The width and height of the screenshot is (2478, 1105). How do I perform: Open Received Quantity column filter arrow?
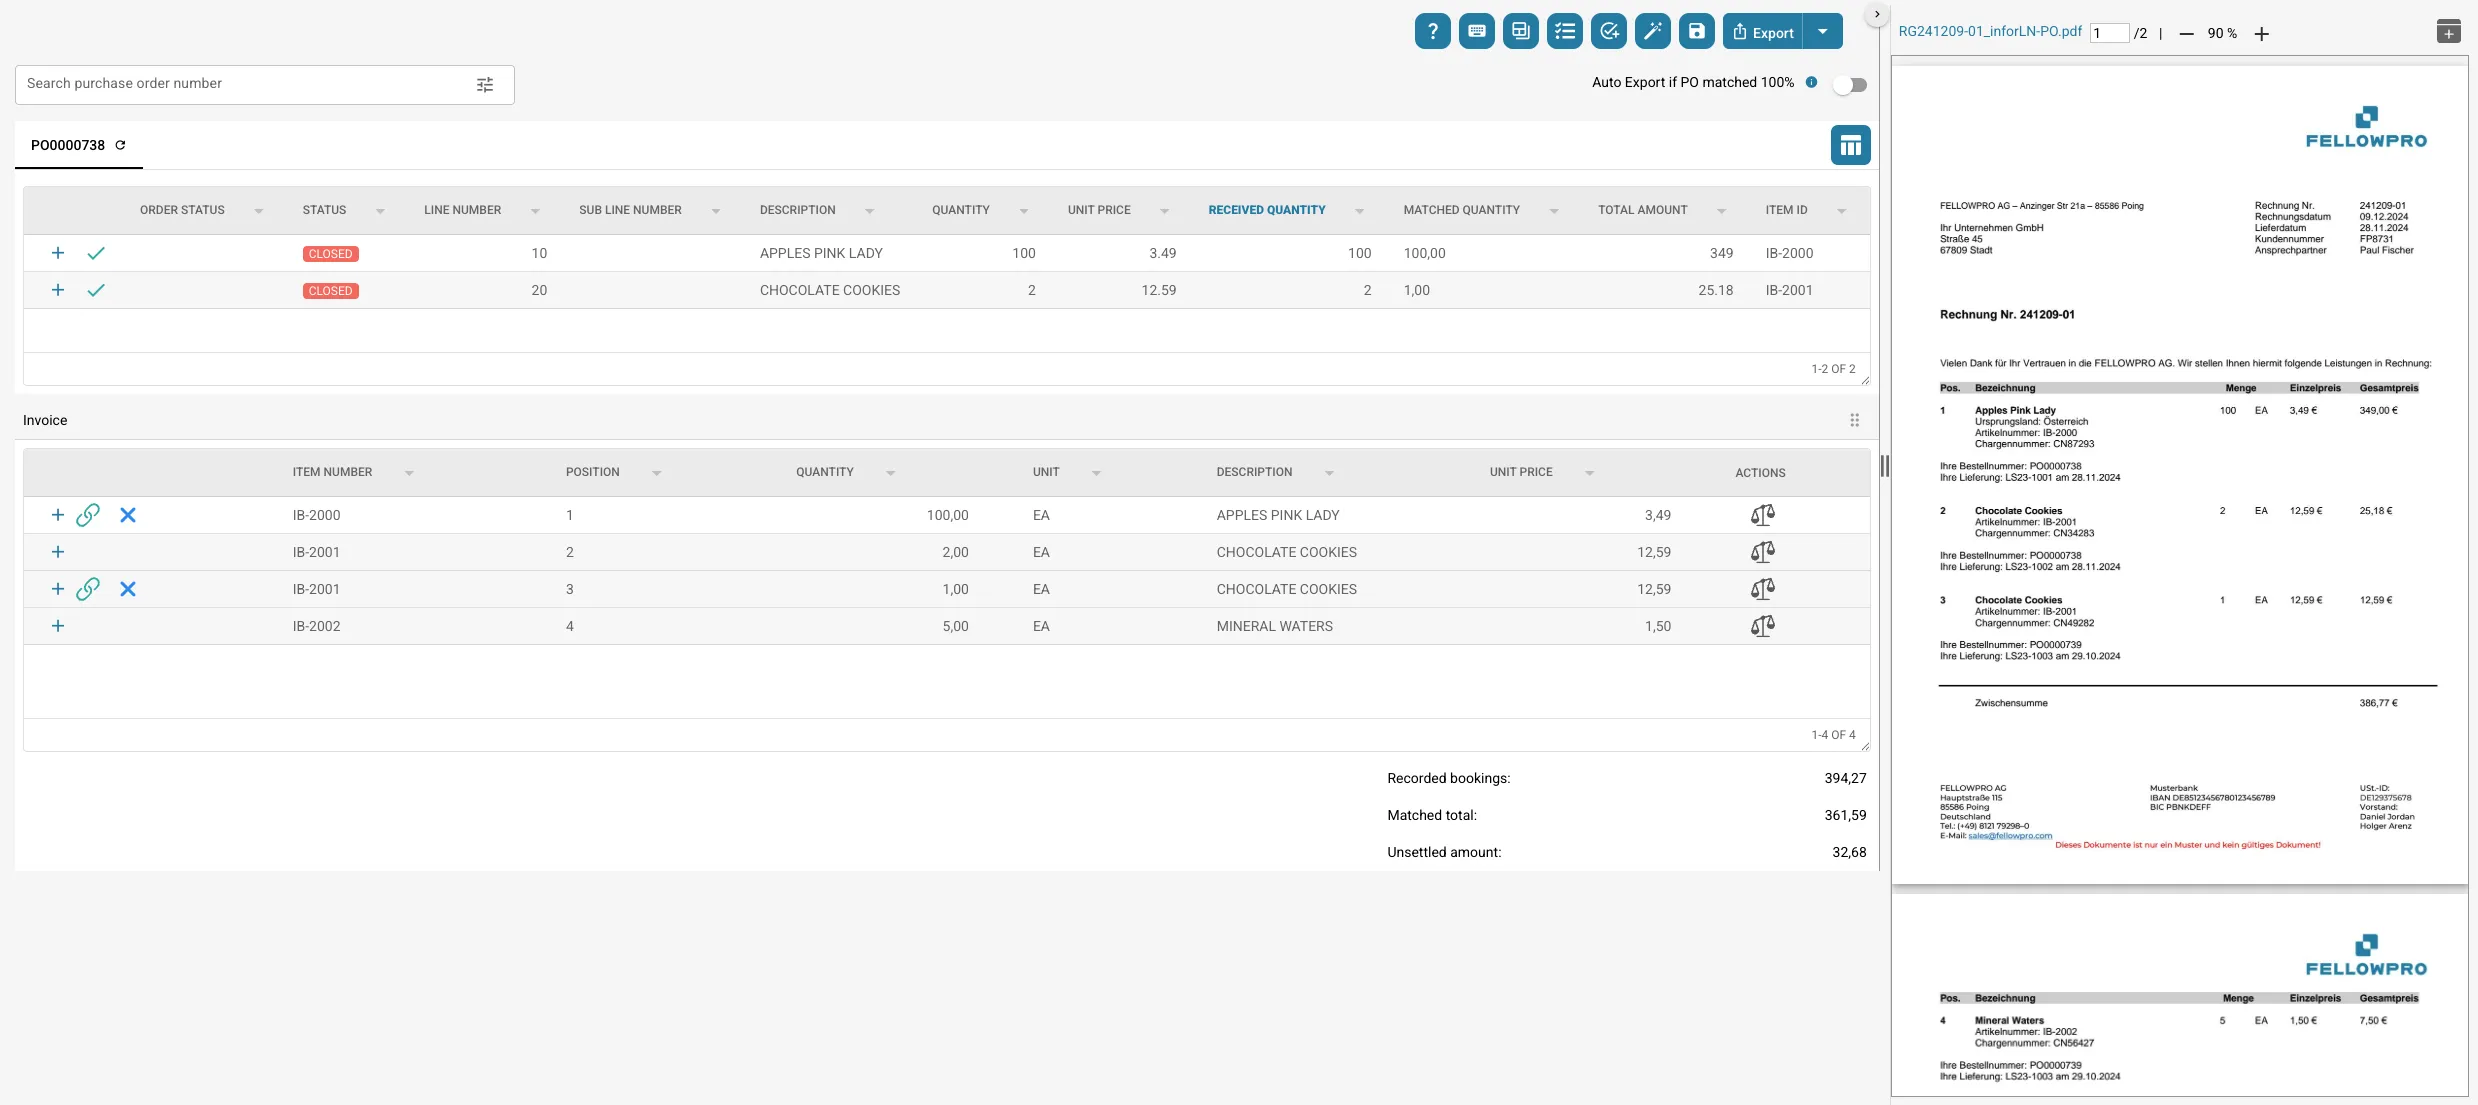(x=1359, y=211)
